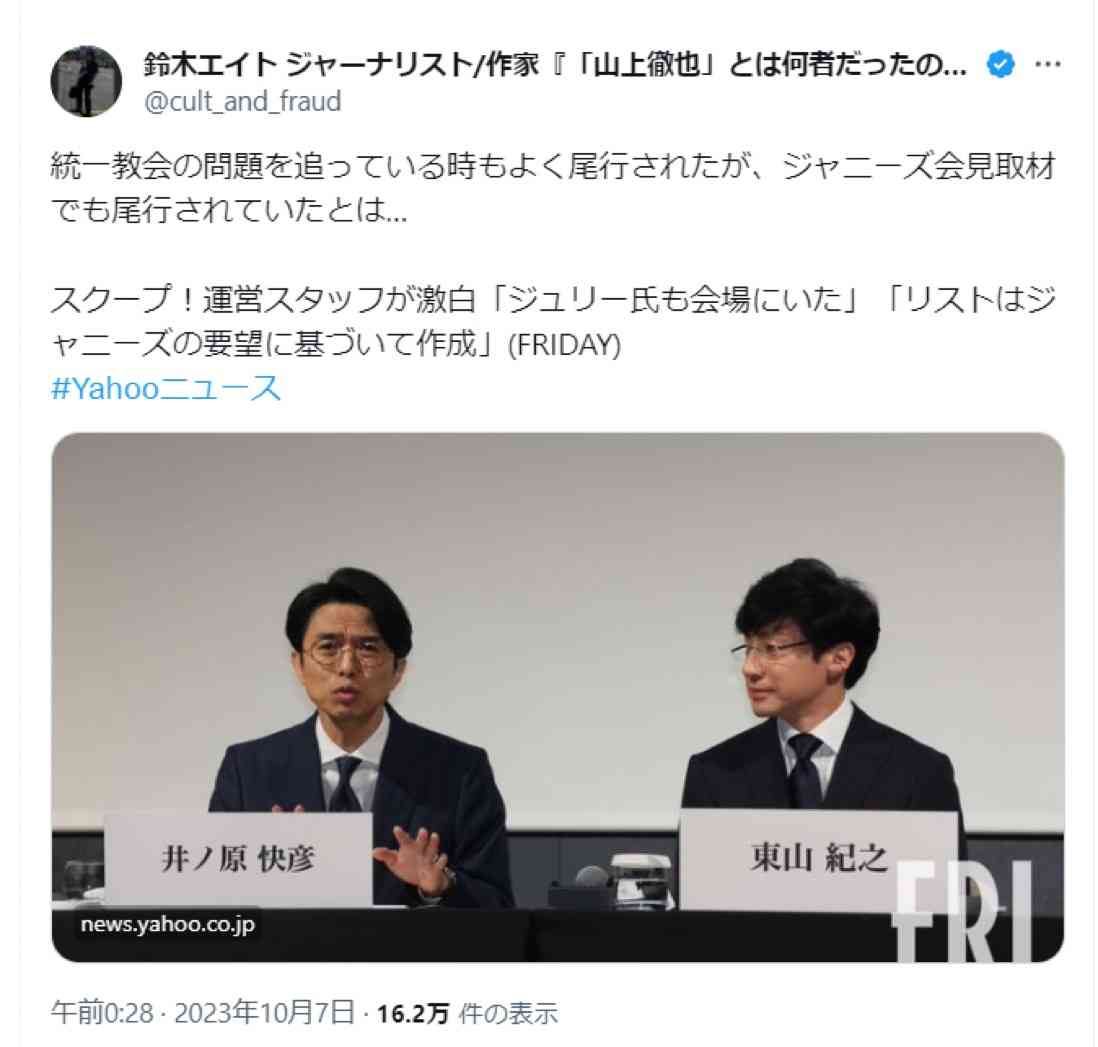Click the blue verified badge icon
1098x1047 pixels.
[x=1000, y=64]
